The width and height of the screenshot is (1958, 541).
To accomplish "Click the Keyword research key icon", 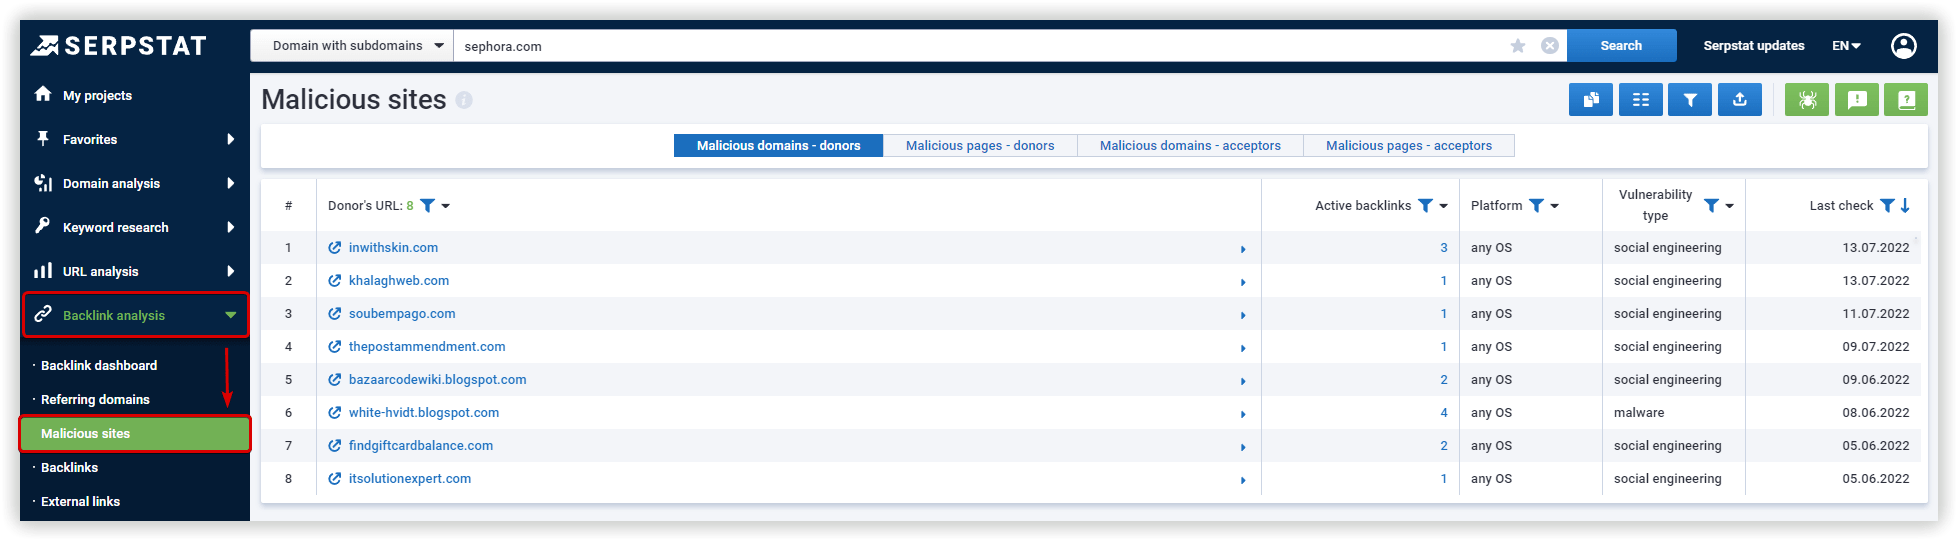I will [x=43, y=226].
